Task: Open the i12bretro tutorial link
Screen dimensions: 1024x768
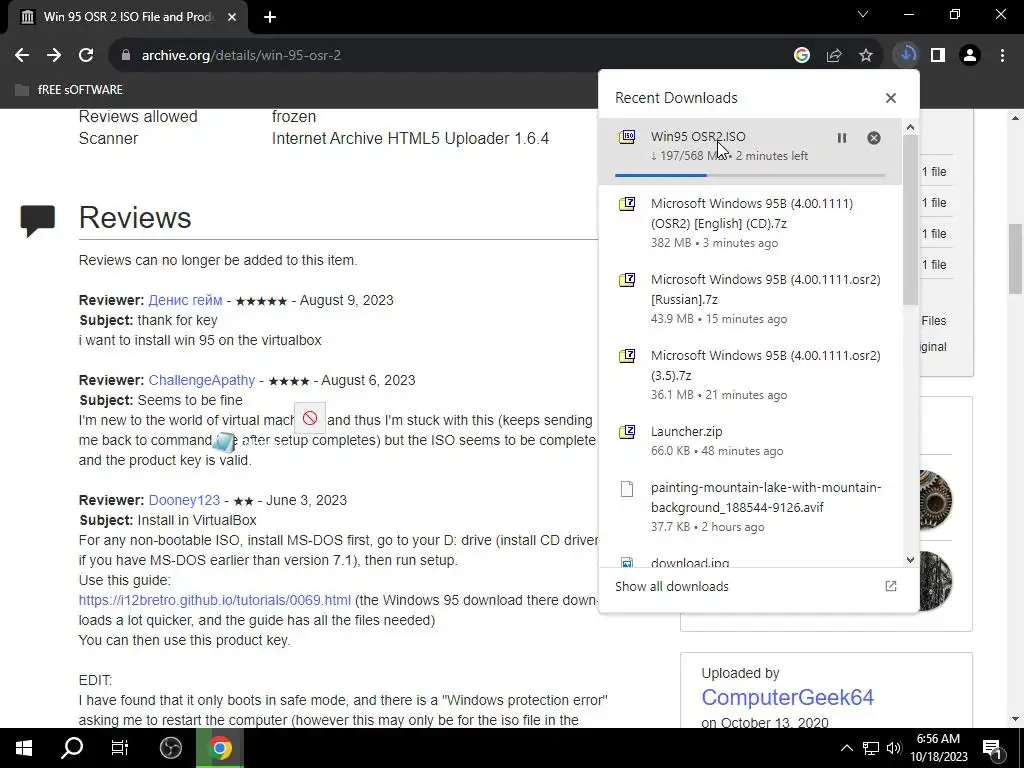Action: 215,600
